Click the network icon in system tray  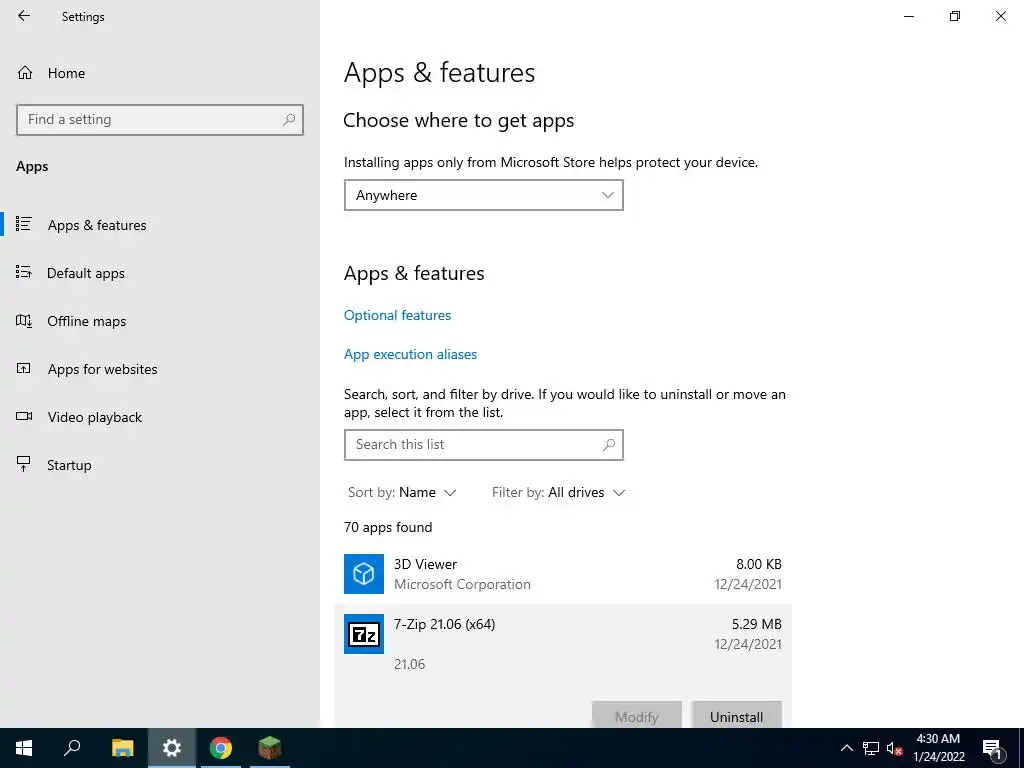[x=871, y=748]
